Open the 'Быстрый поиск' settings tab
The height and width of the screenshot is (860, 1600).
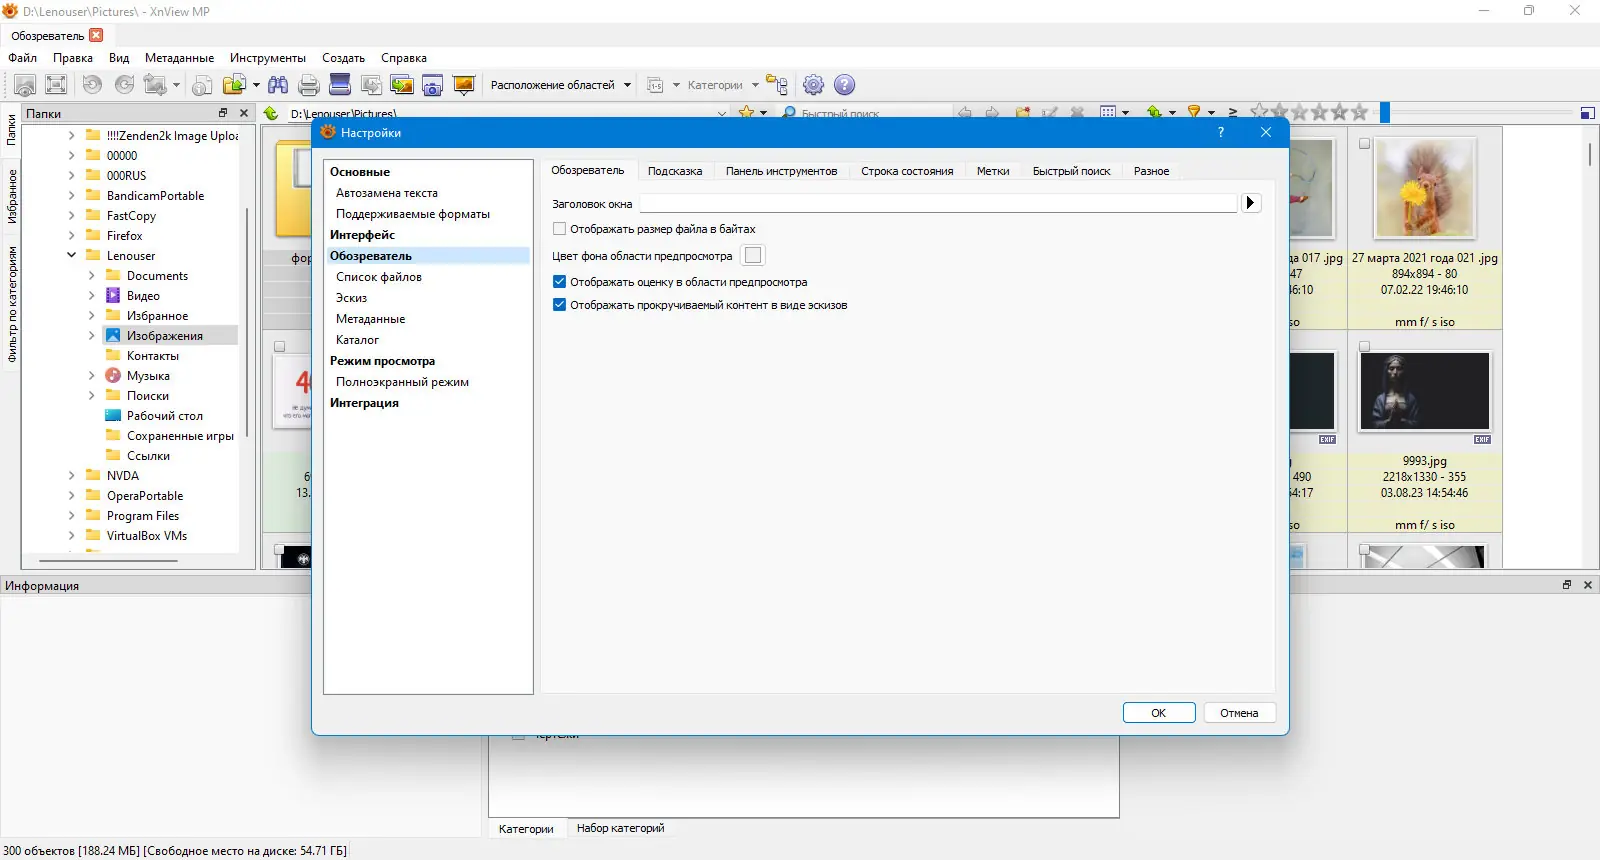click(x=1071, y=171)
